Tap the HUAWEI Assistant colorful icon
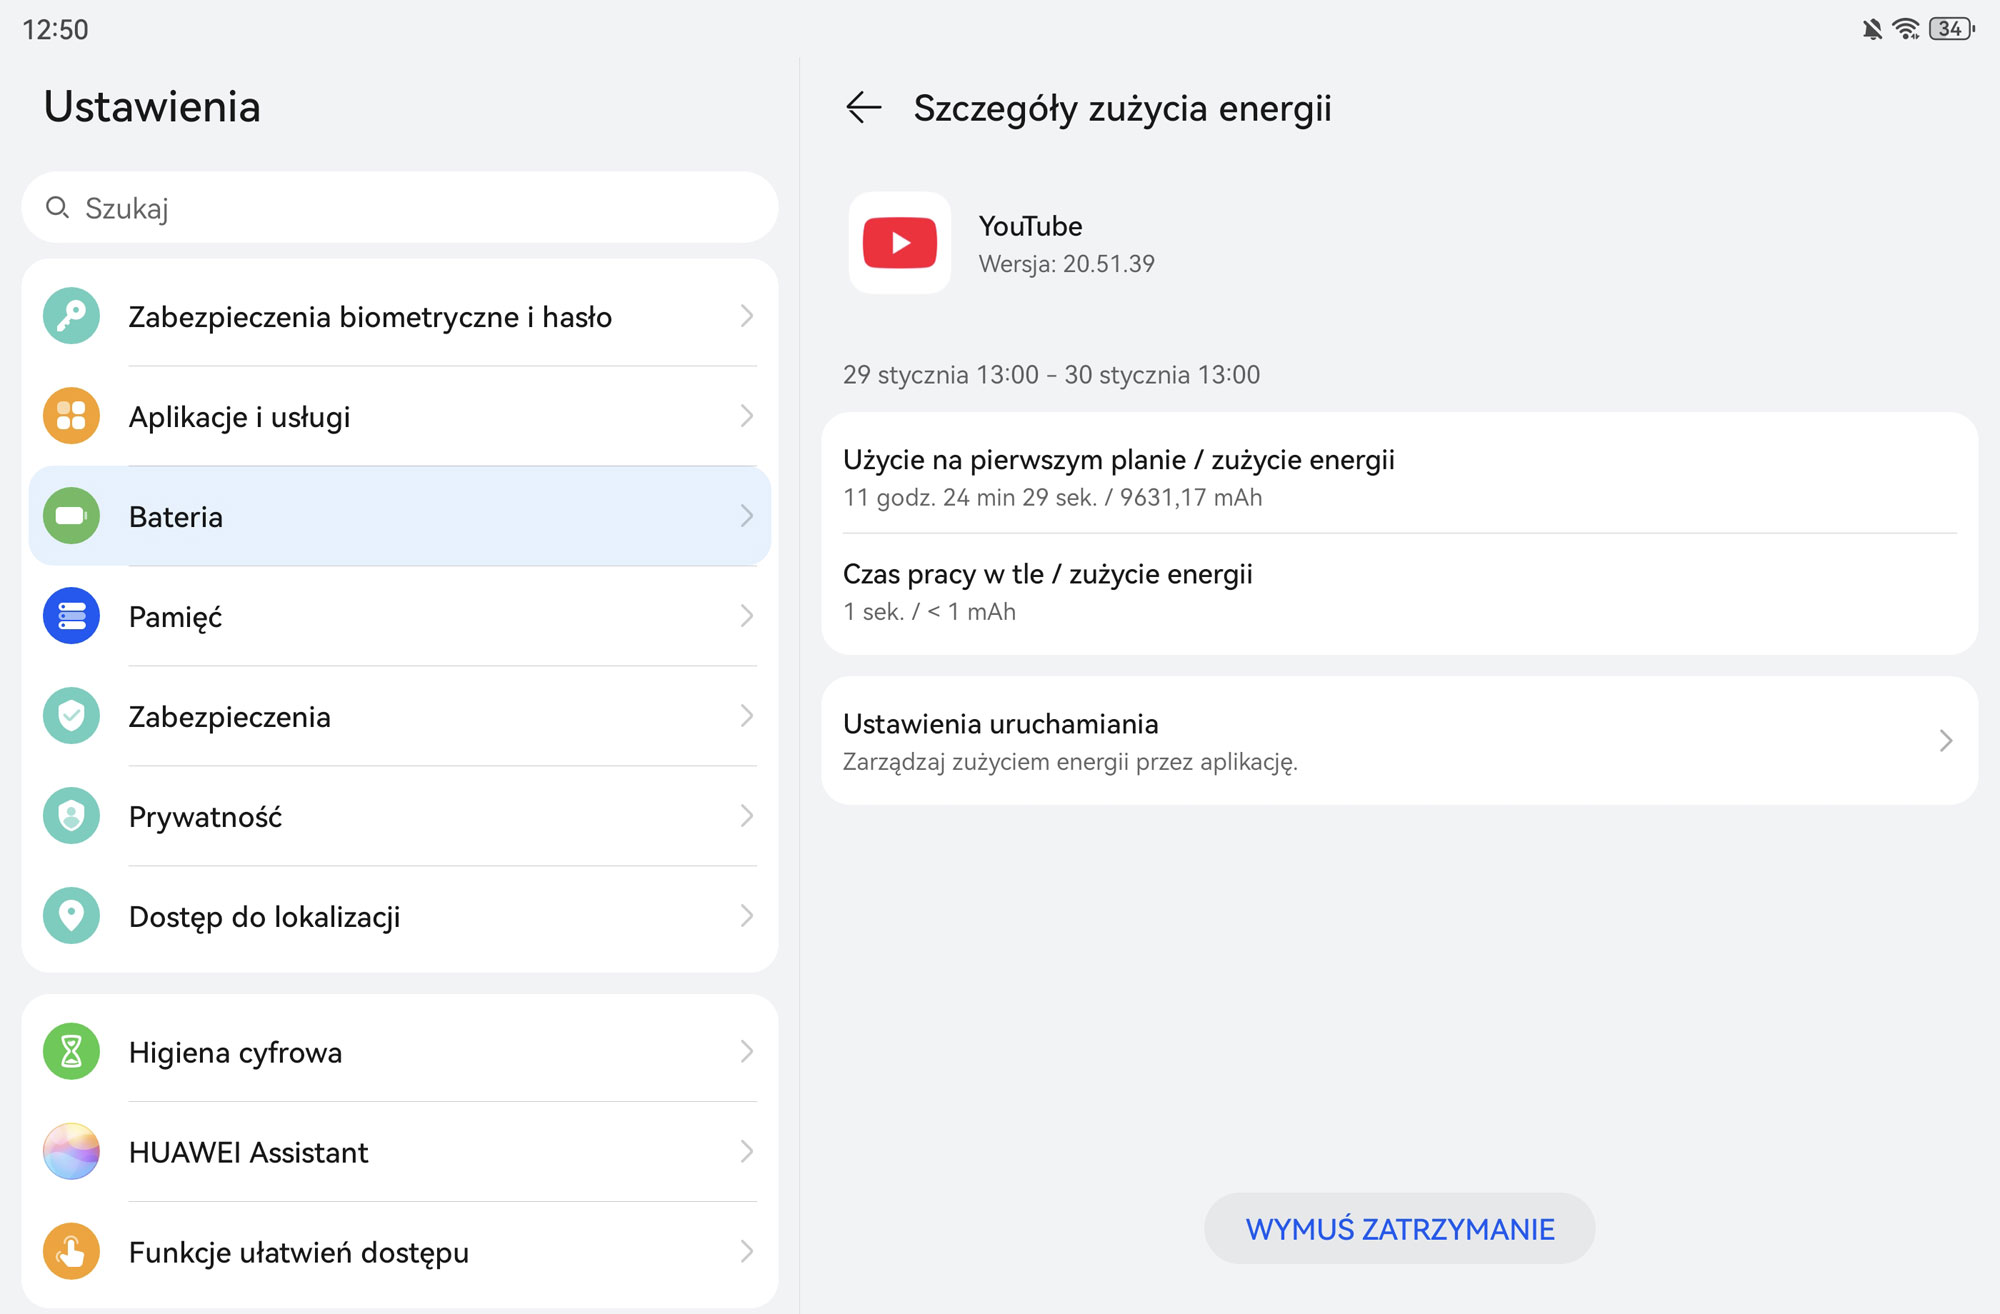The height and width of the screenshot is (1314, 2000). click(x=71, y=1152)
